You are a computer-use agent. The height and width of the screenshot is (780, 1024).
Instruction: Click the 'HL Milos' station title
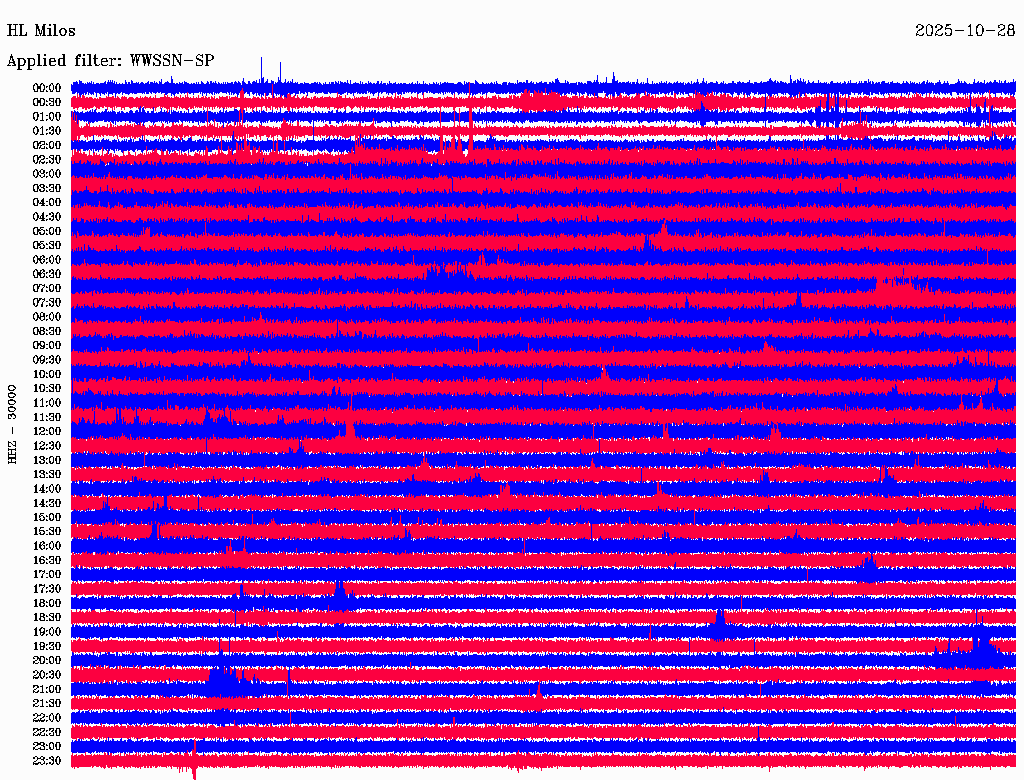click(41, 31)
